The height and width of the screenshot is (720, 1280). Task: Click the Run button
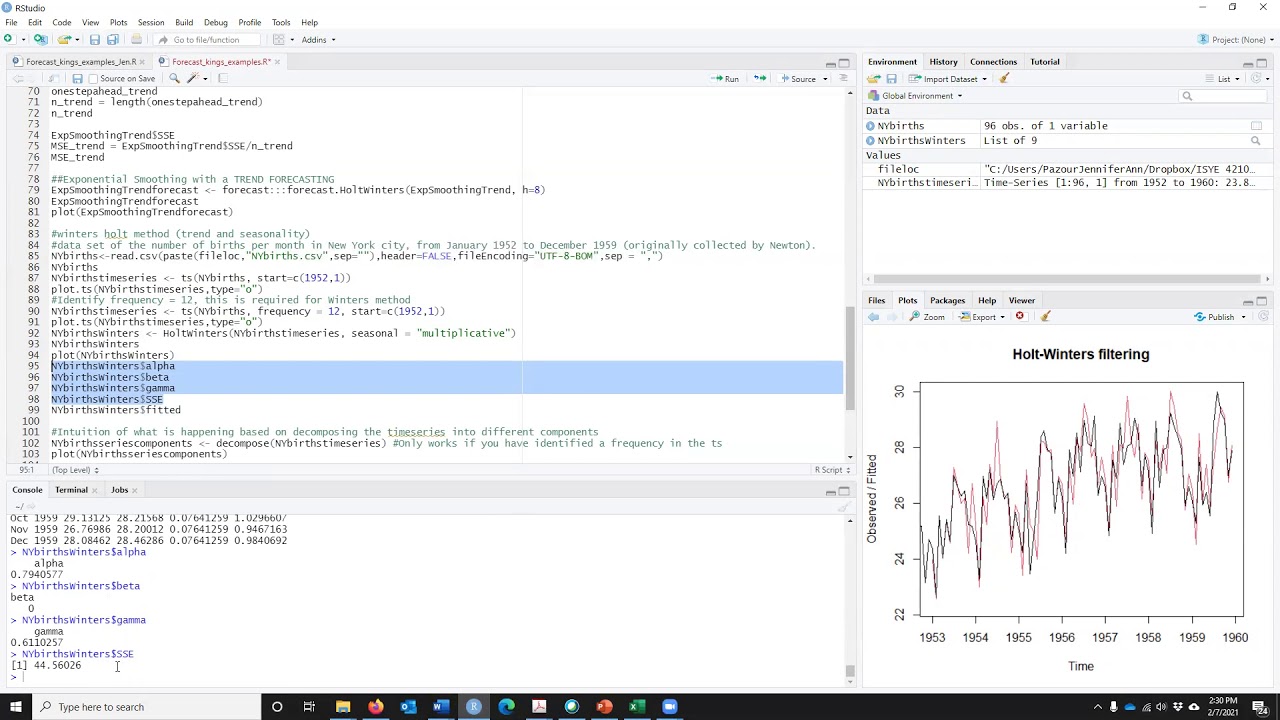click(x=725, y=79)
